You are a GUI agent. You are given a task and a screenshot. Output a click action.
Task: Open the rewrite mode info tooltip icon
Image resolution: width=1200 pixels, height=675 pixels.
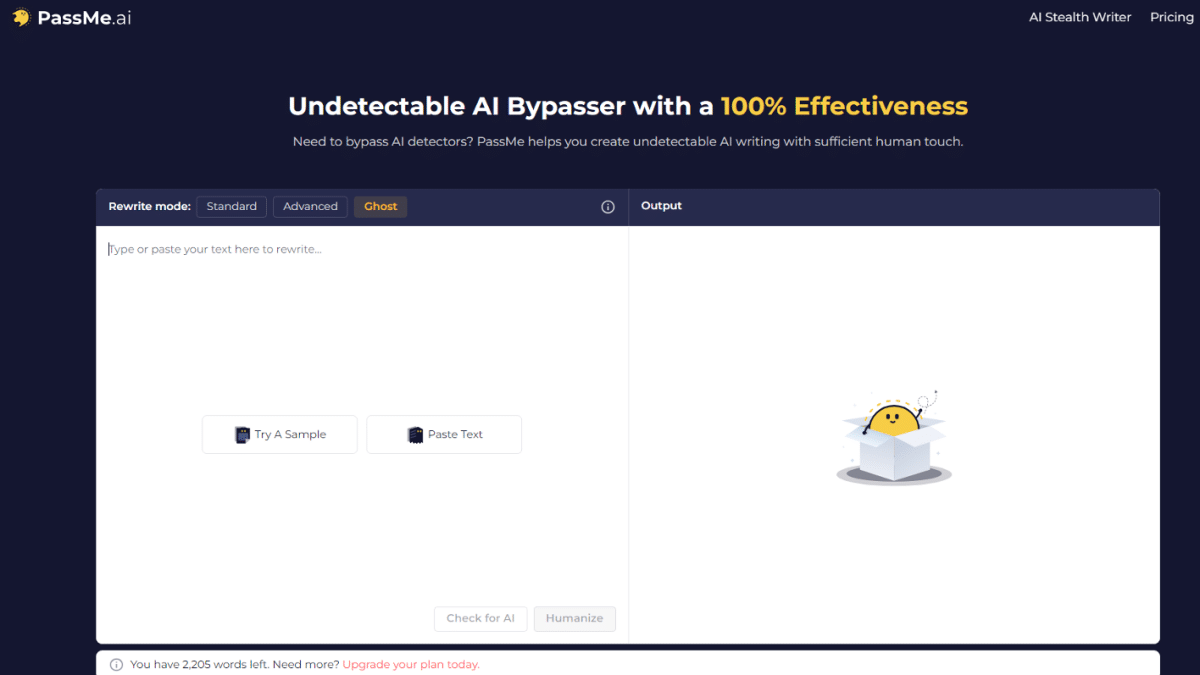tap(607, 206)
